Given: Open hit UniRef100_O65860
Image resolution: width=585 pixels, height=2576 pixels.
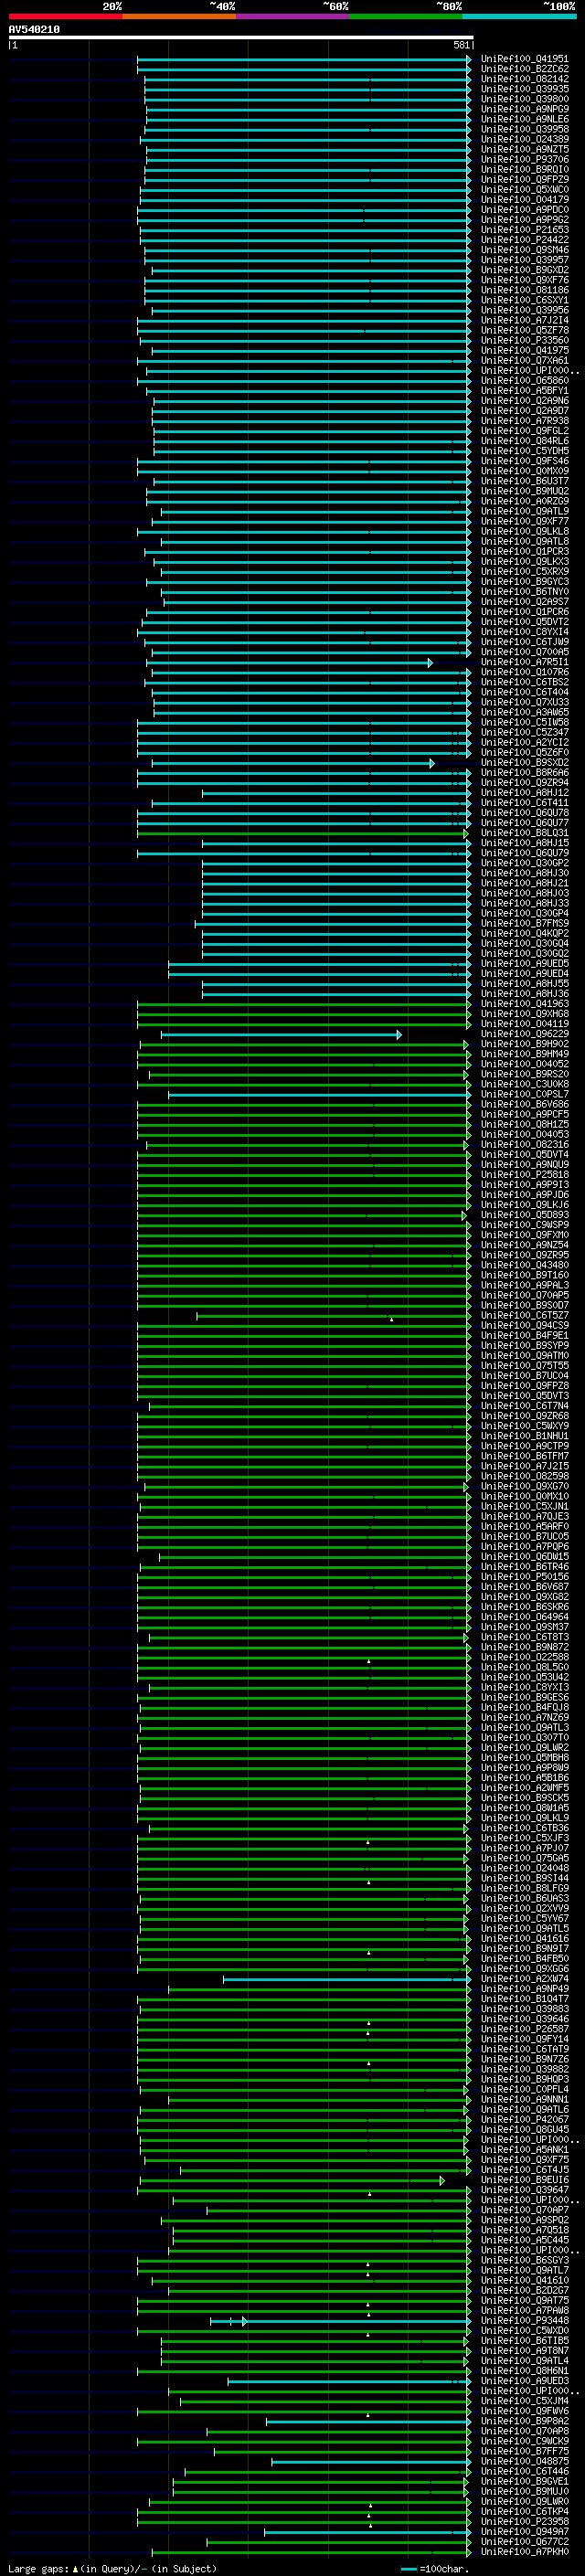Looking at the screenshot, I should click(x=524, y=381).
